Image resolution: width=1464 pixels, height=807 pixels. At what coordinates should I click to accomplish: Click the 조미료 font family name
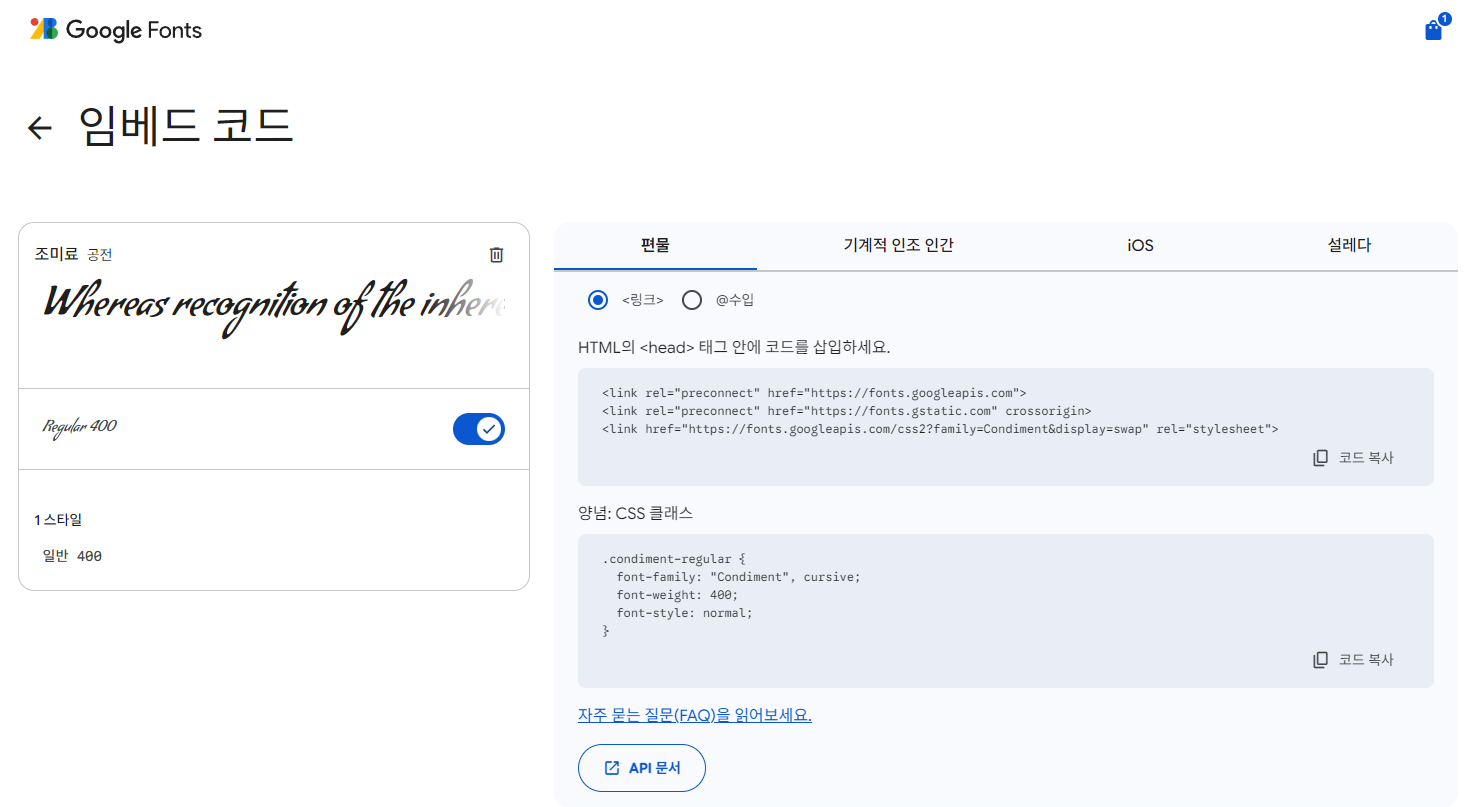56,254
